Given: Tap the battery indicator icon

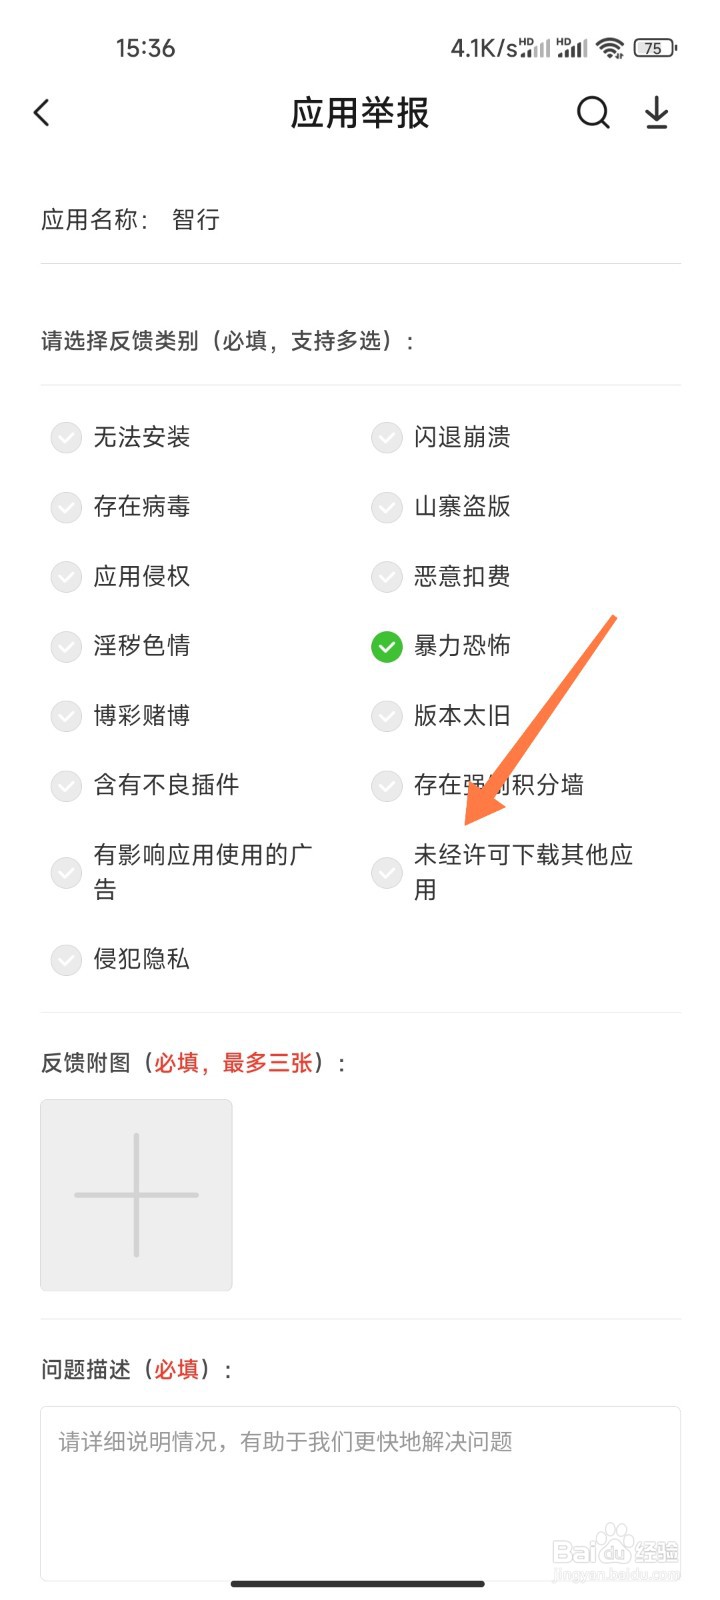Looking at the screenshot, I should 655,47.
